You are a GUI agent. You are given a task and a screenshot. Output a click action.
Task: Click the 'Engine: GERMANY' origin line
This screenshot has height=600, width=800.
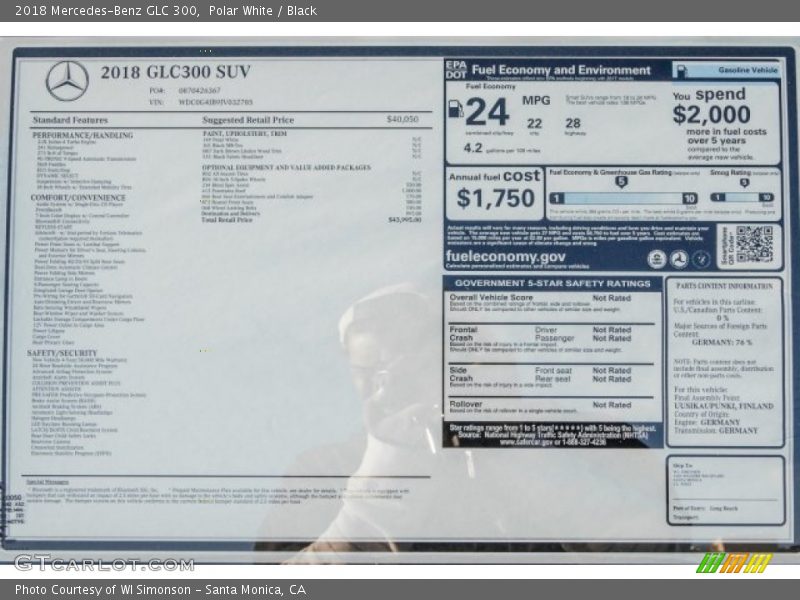[707, 422]
